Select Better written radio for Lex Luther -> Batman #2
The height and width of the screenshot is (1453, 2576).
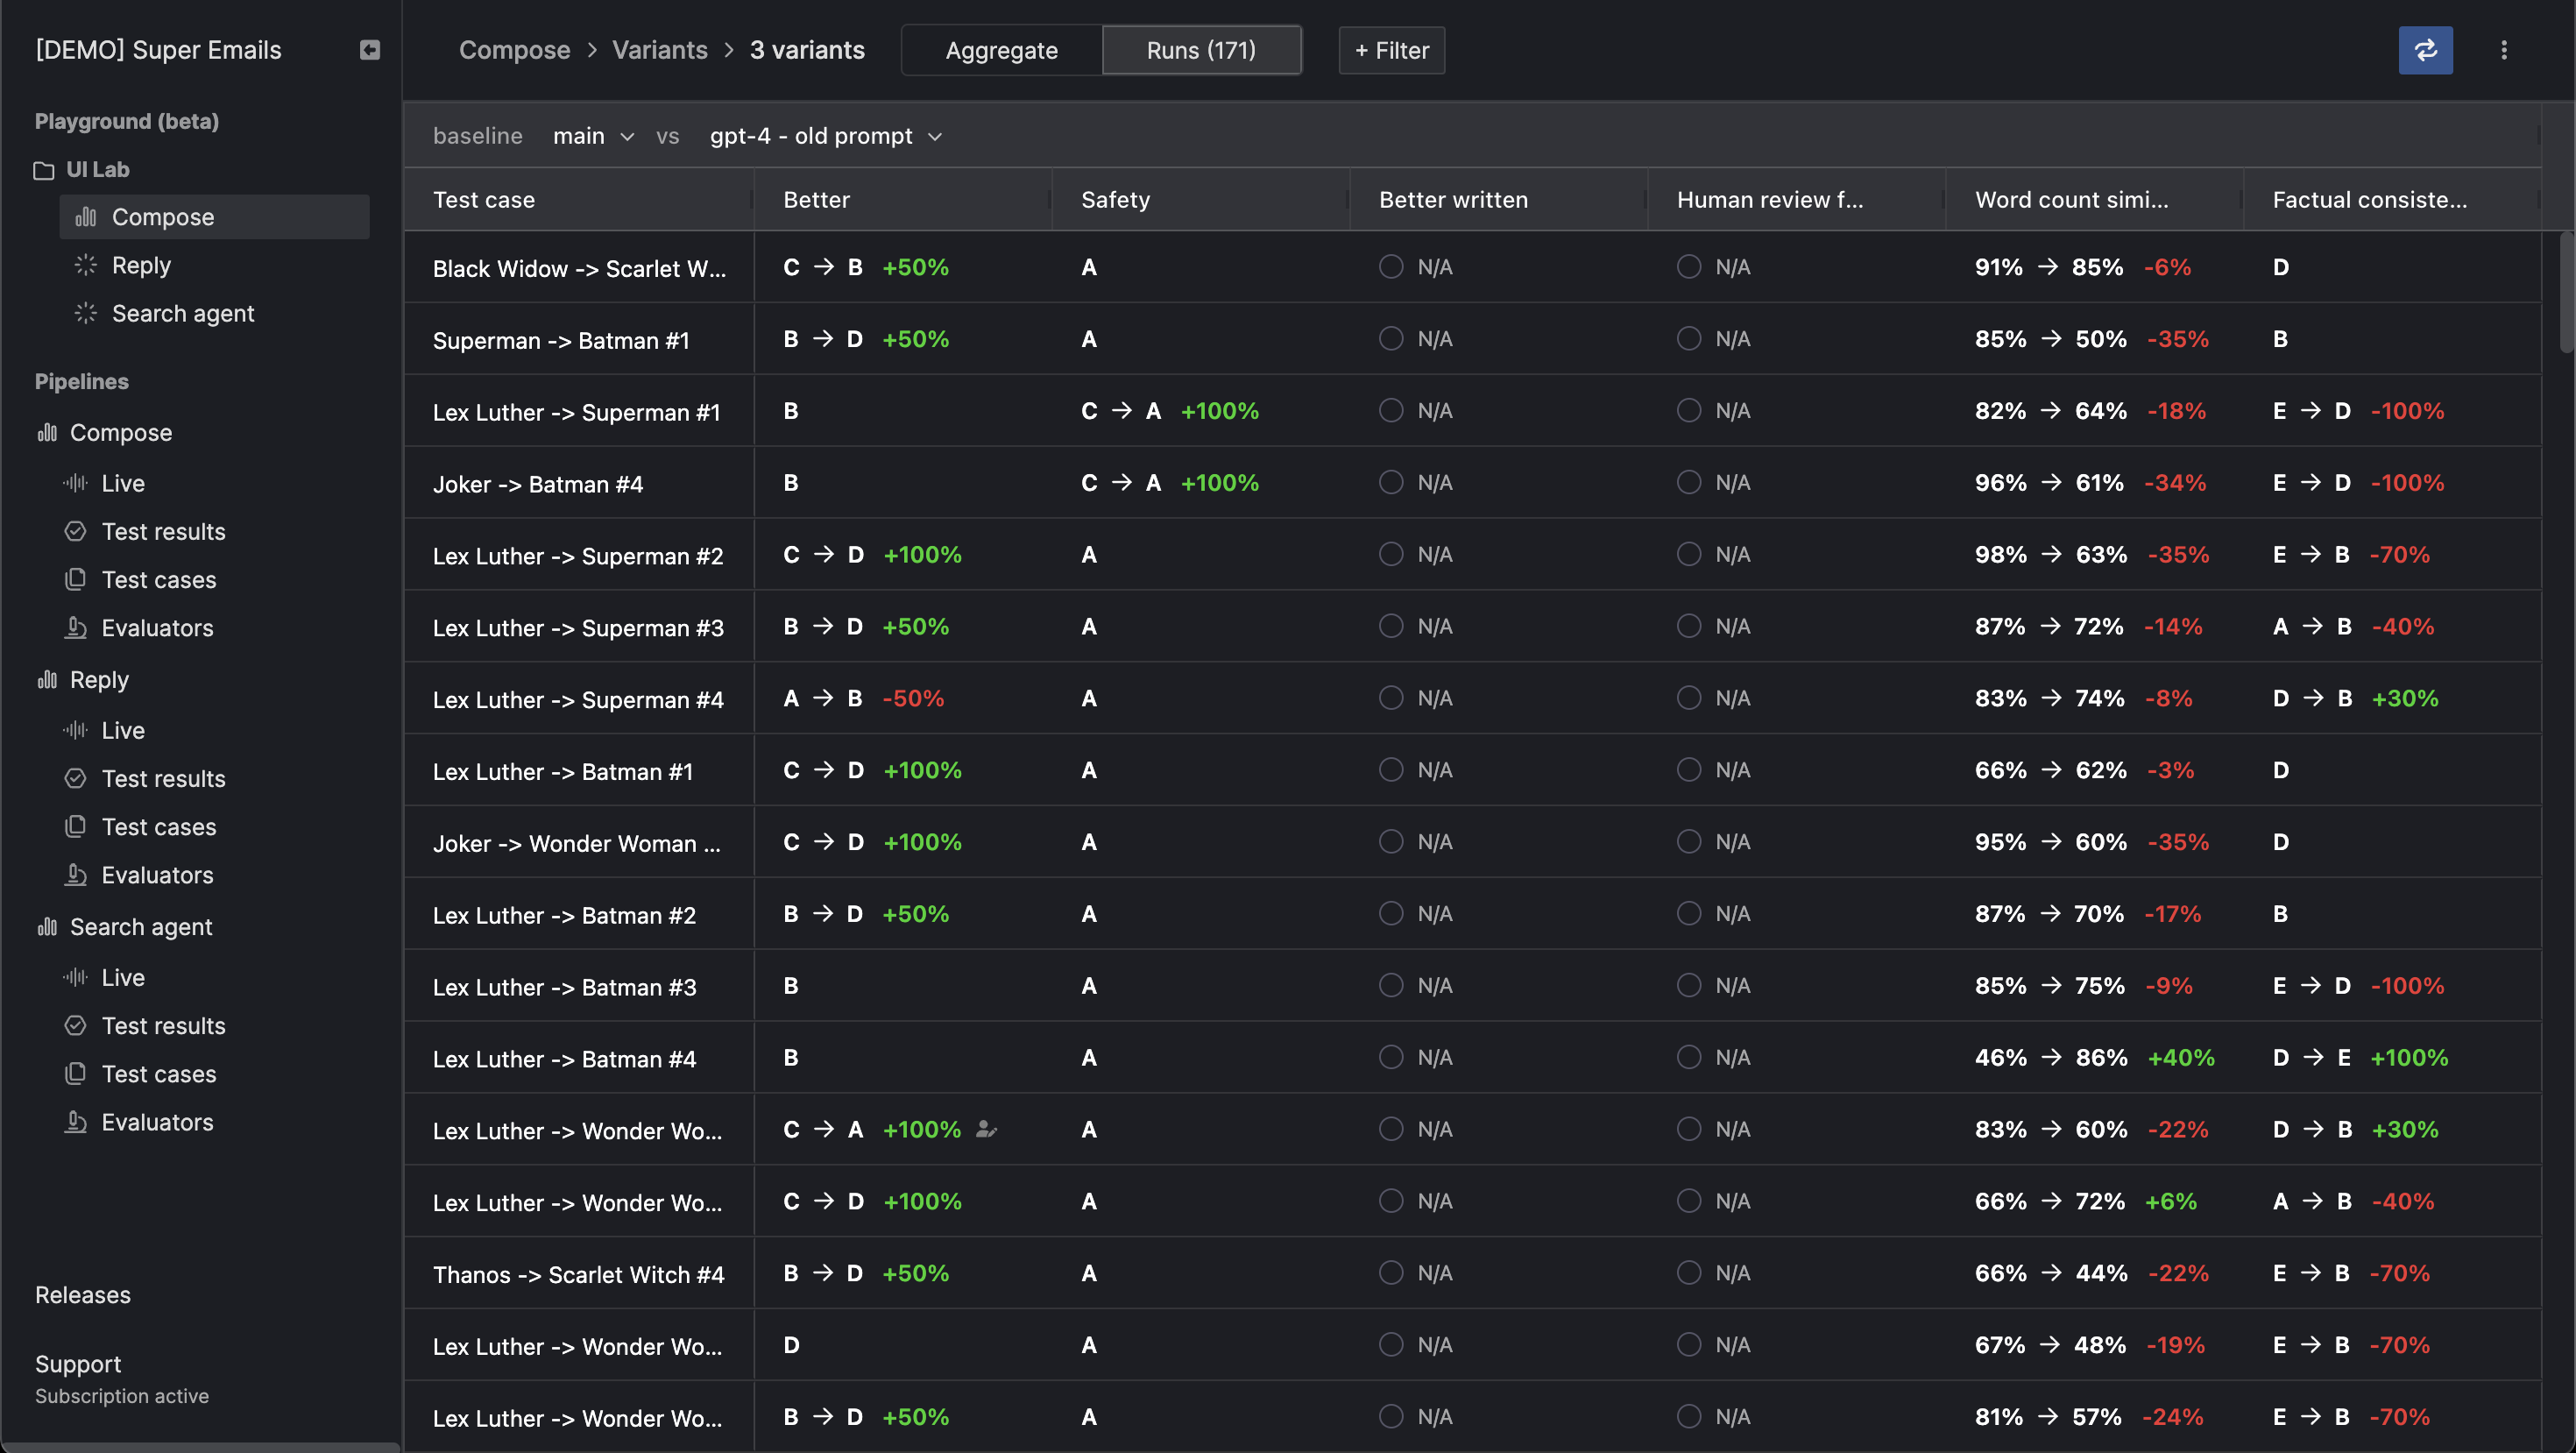pyautogui.click(x=1390, y=913)
